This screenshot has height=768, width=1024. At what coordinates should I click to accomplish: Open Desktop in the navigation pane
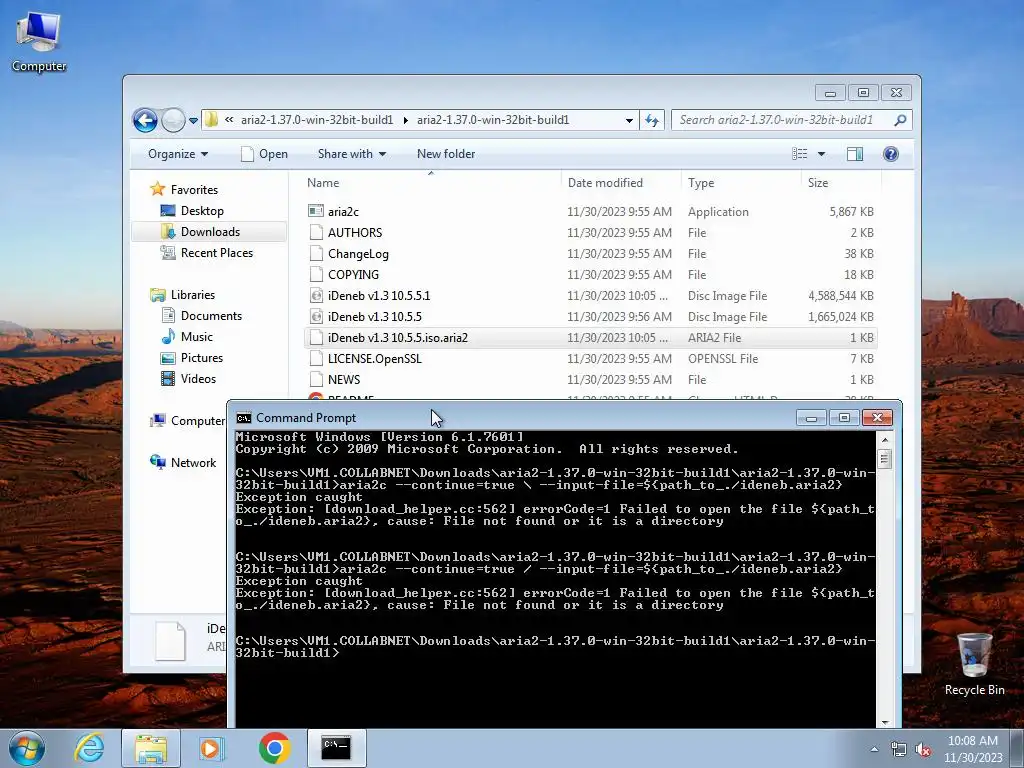202,211
